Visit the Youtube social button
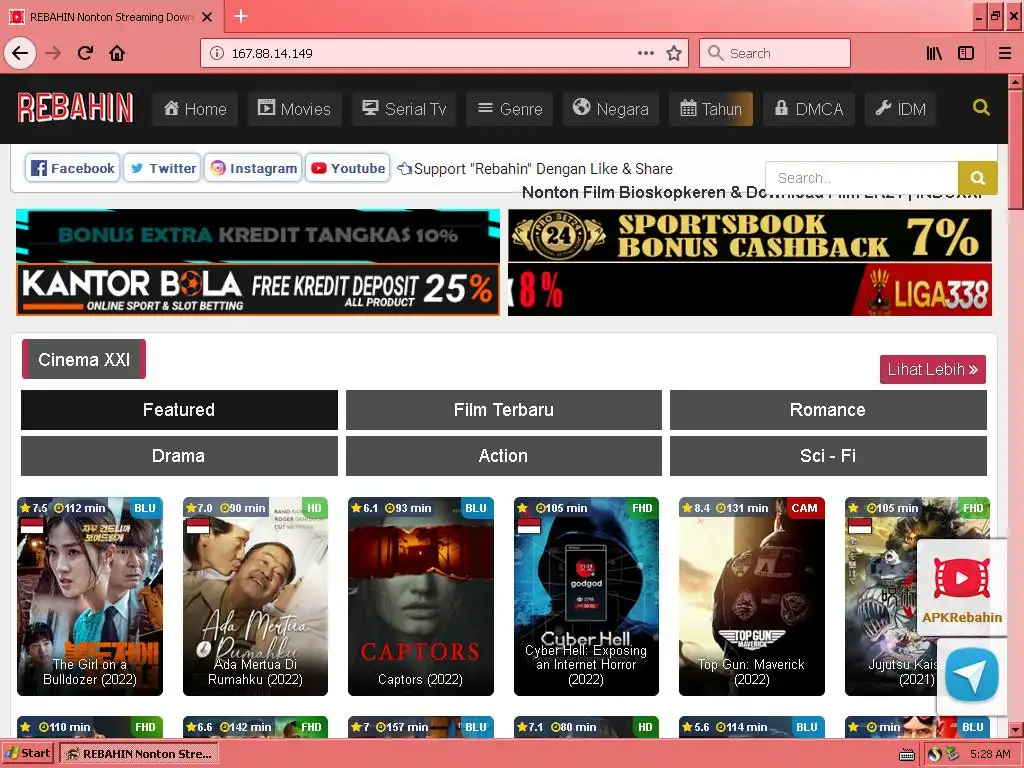Screen dimensions: 1024x768 pos(347,168)
